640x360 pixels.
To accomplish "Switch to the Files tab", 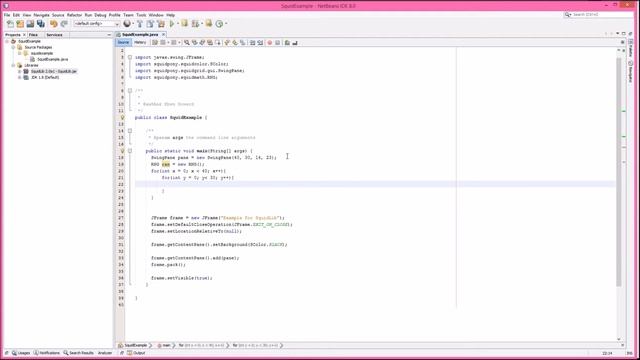I will click(x=33, y=35).
